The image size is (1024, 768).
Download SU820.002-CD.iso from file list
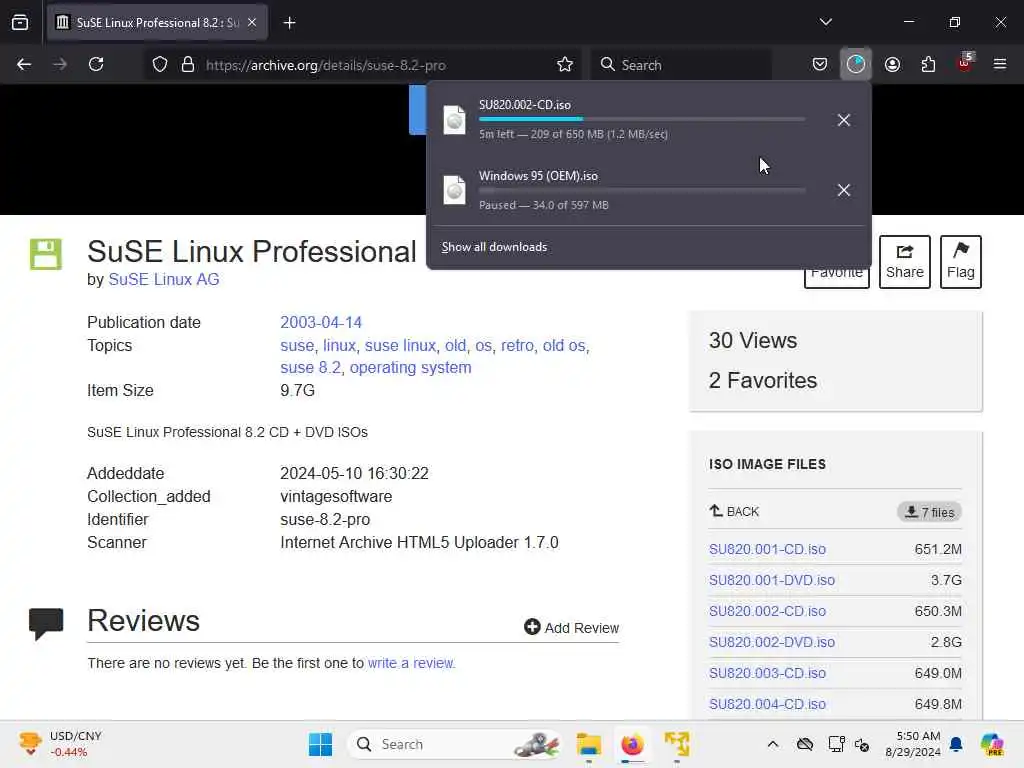click(x=767, y=611)
